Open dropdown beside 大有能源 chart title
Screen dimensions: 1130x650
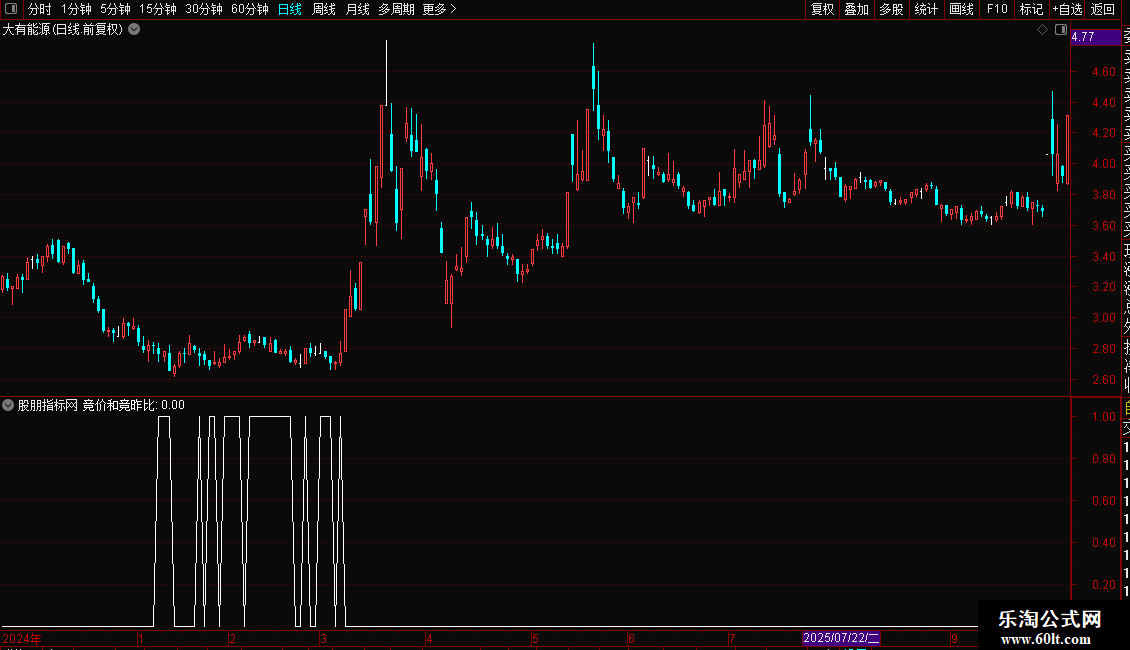134,30
